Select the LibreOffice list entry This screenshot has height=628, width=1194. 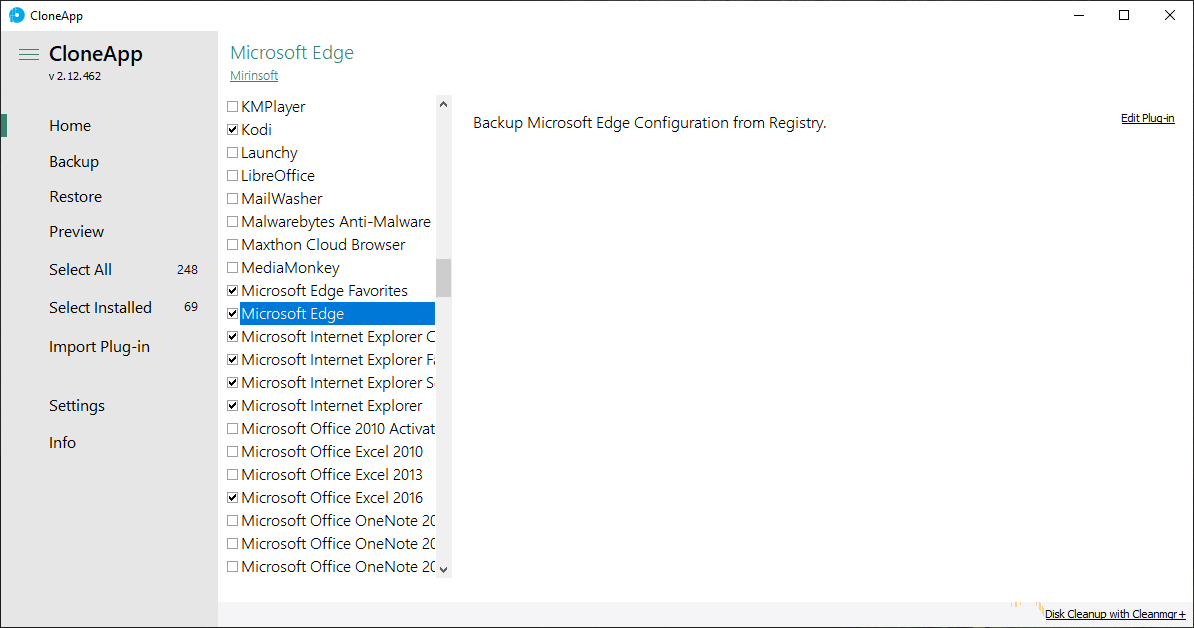point(278,175)
